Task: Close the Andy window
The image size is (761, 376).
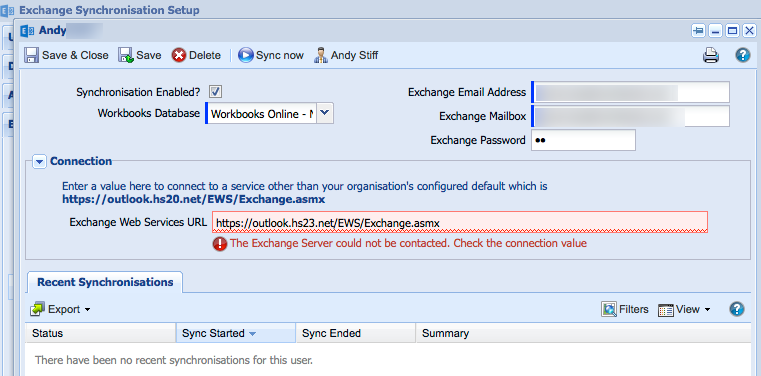Action: (749, 31)
